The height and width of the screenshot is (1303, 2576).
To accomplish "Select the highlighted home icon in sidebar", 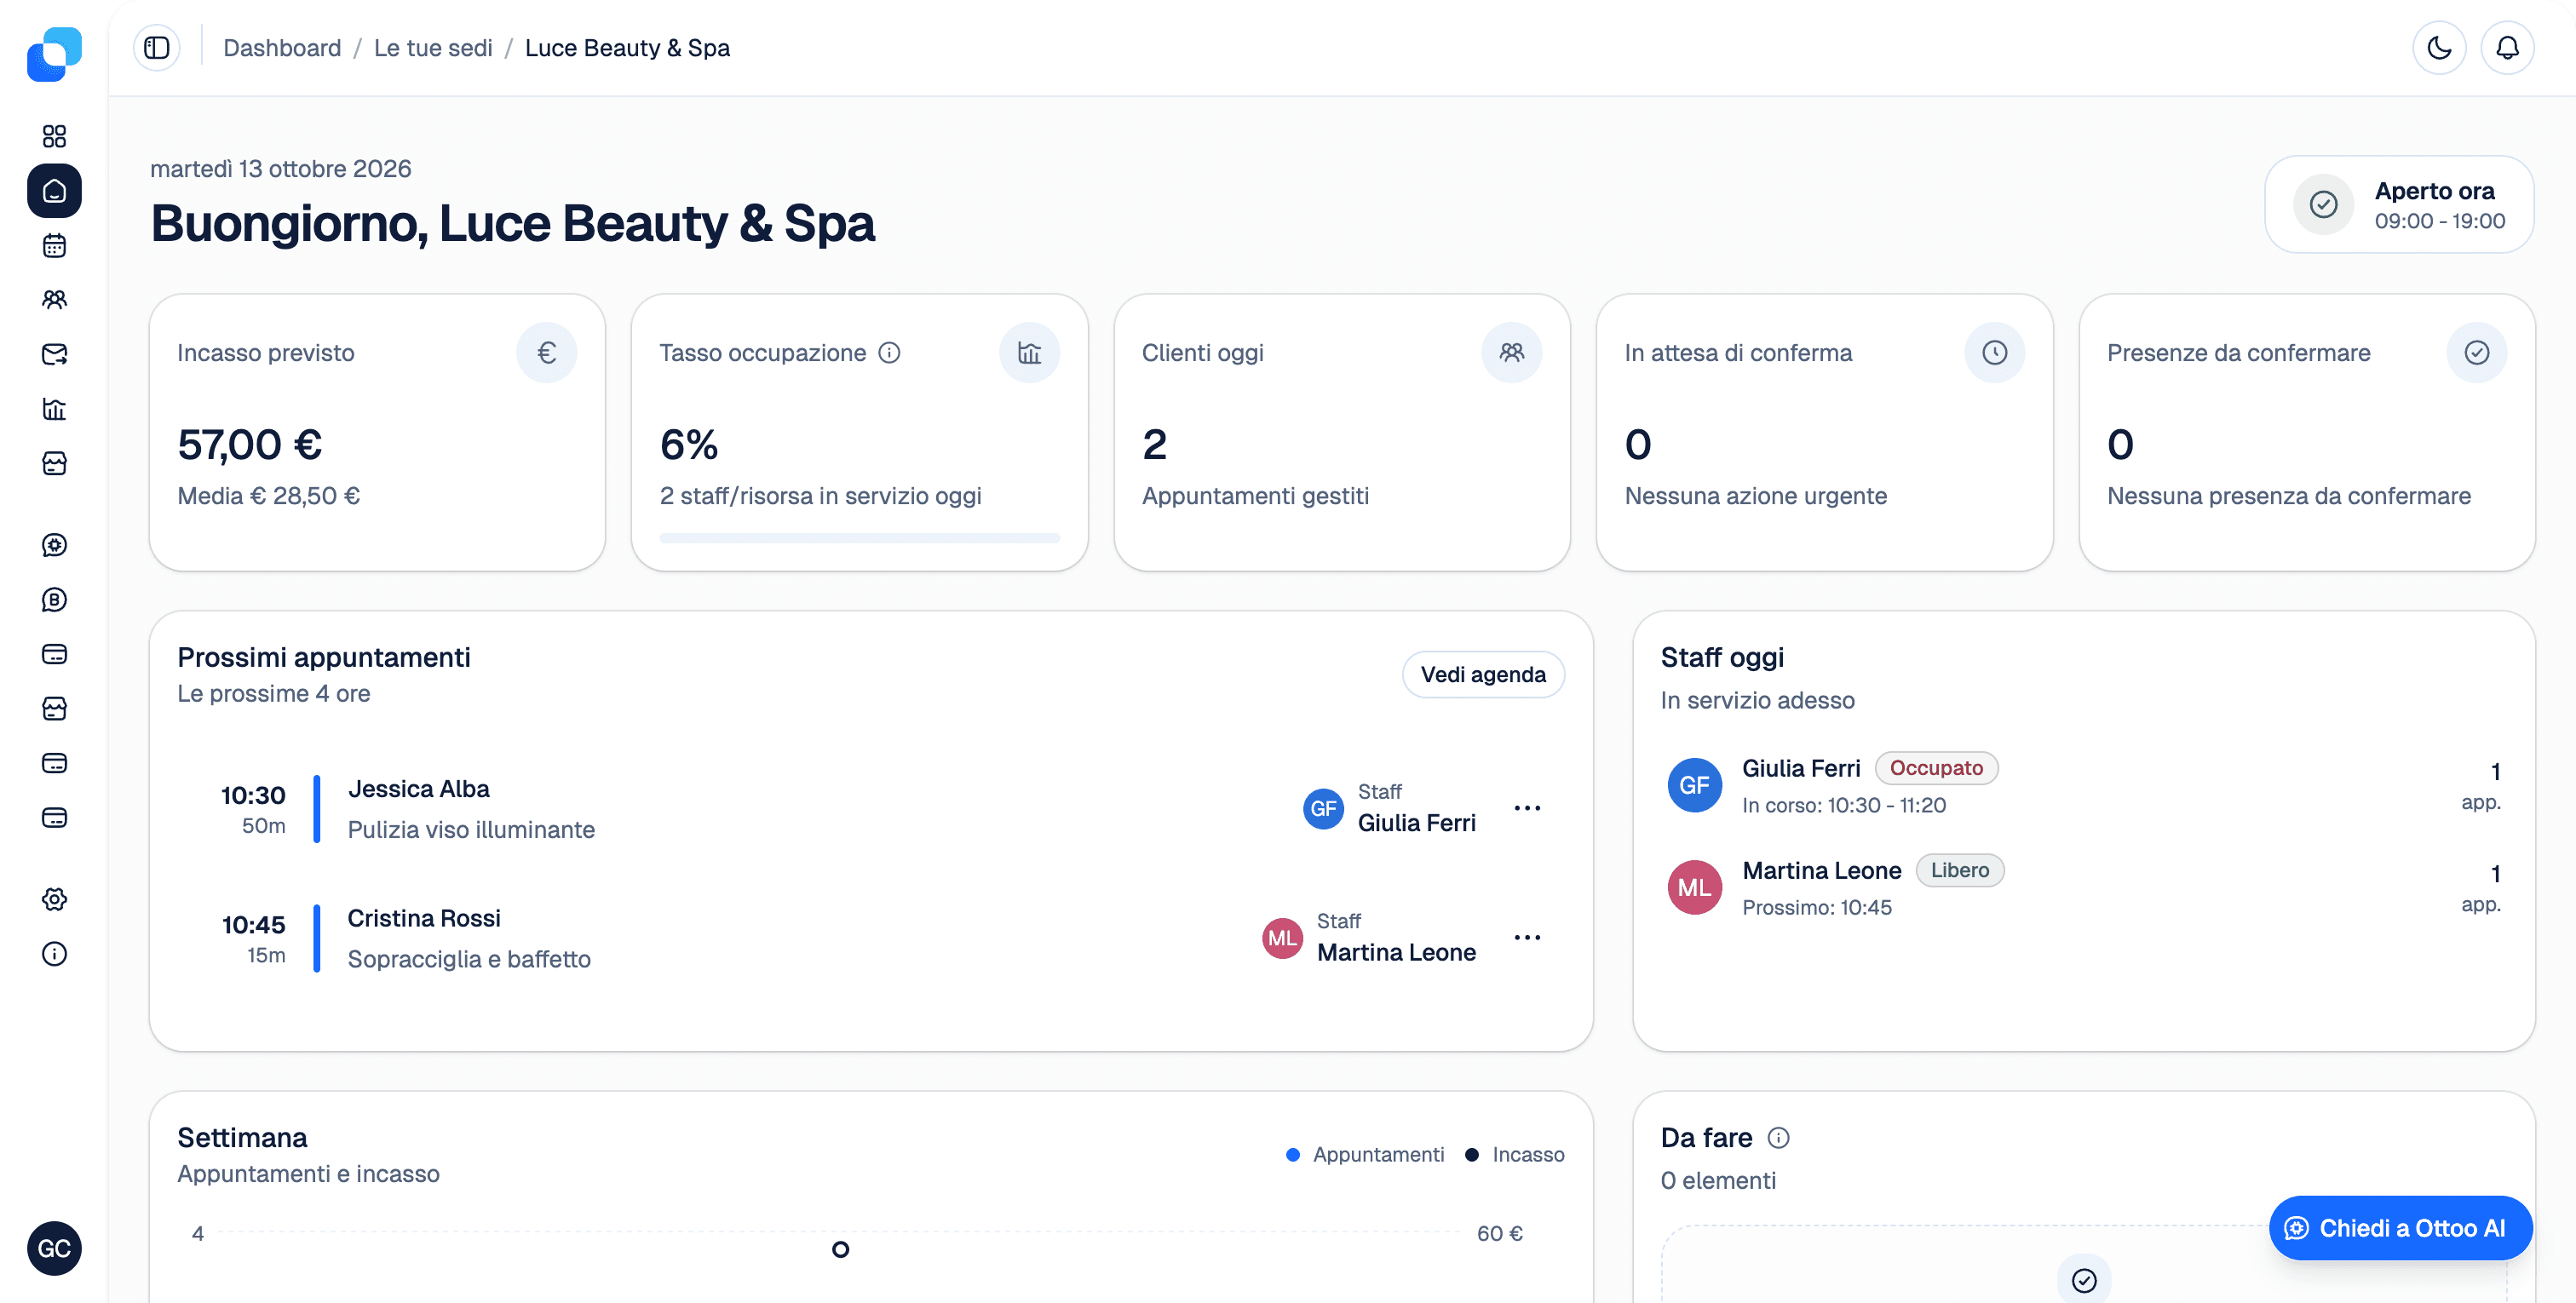I will click(x=54, y=191).
